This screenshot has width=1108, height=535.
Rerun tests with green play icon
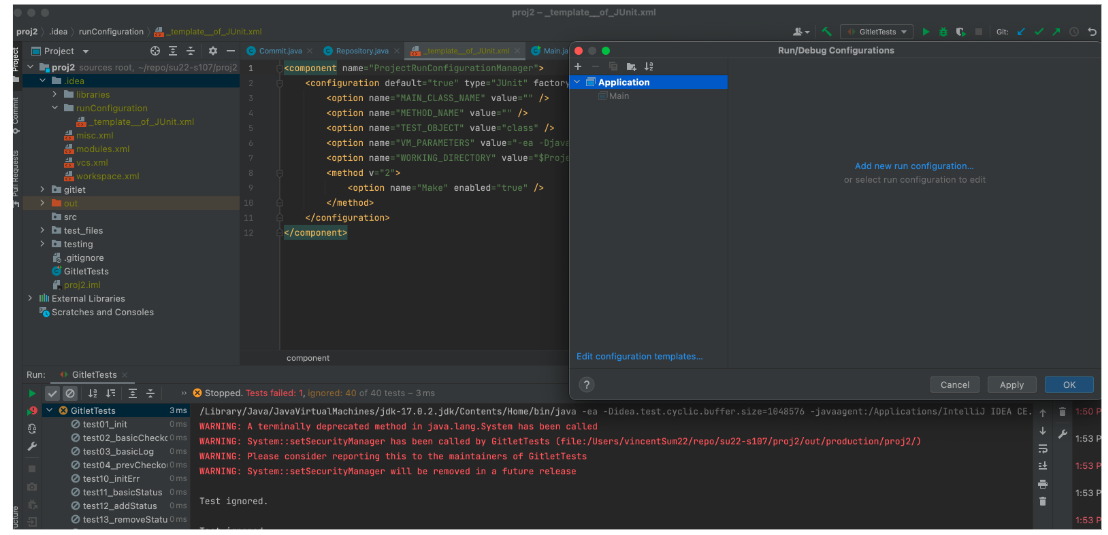[x=32, y=394]
